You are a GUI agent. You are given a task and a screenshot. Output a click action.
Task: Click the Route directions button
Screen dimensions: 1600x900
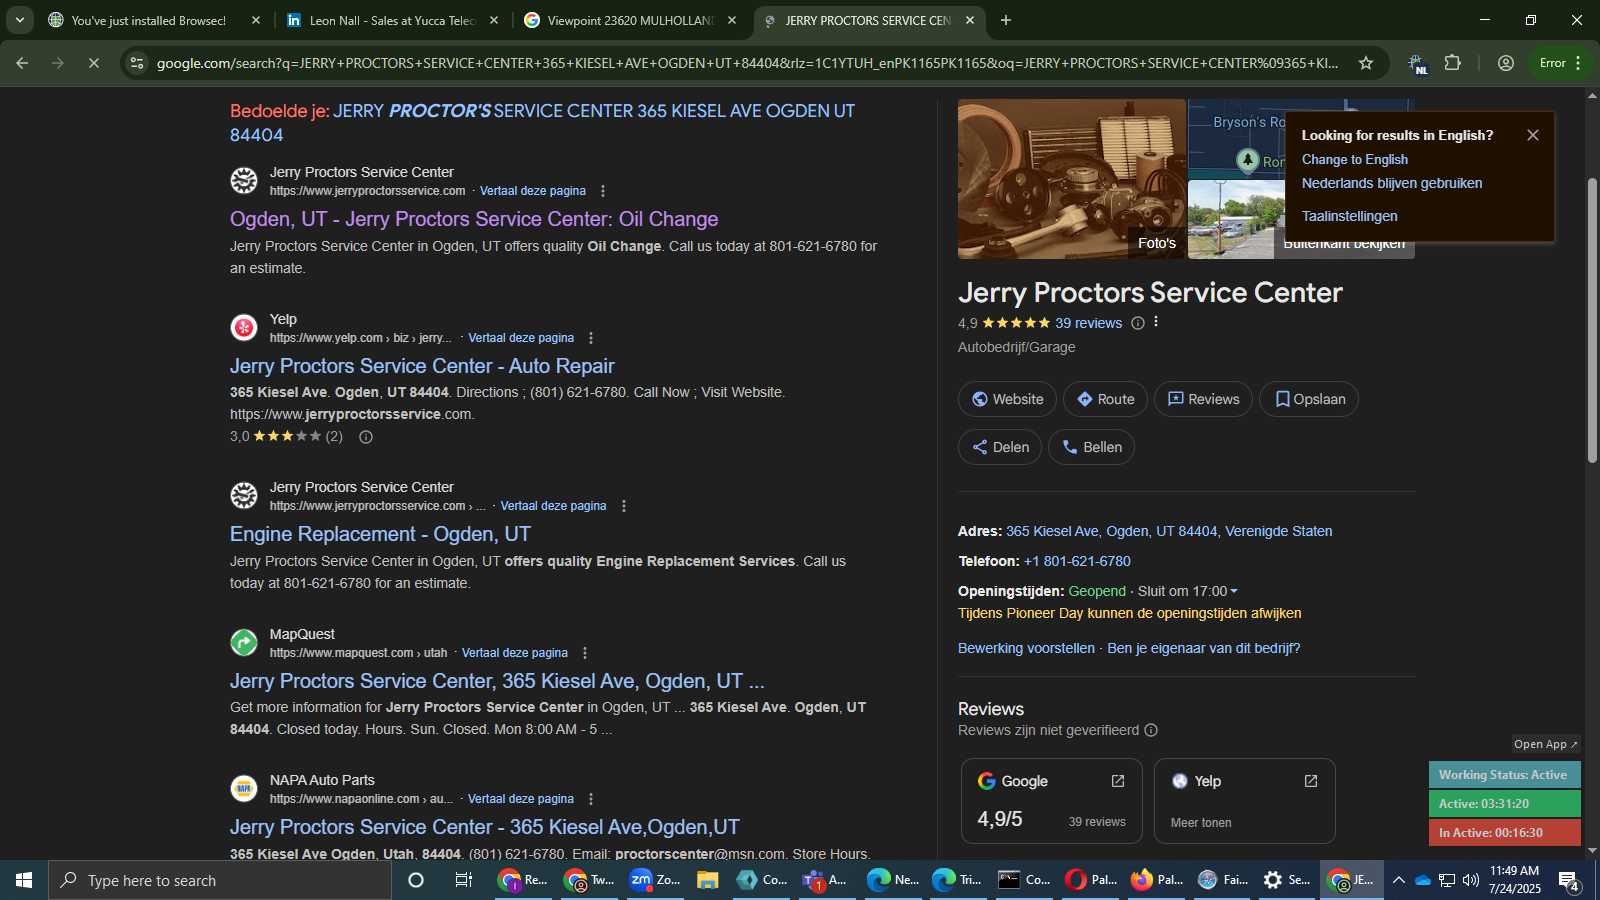tap(1105, 399)
